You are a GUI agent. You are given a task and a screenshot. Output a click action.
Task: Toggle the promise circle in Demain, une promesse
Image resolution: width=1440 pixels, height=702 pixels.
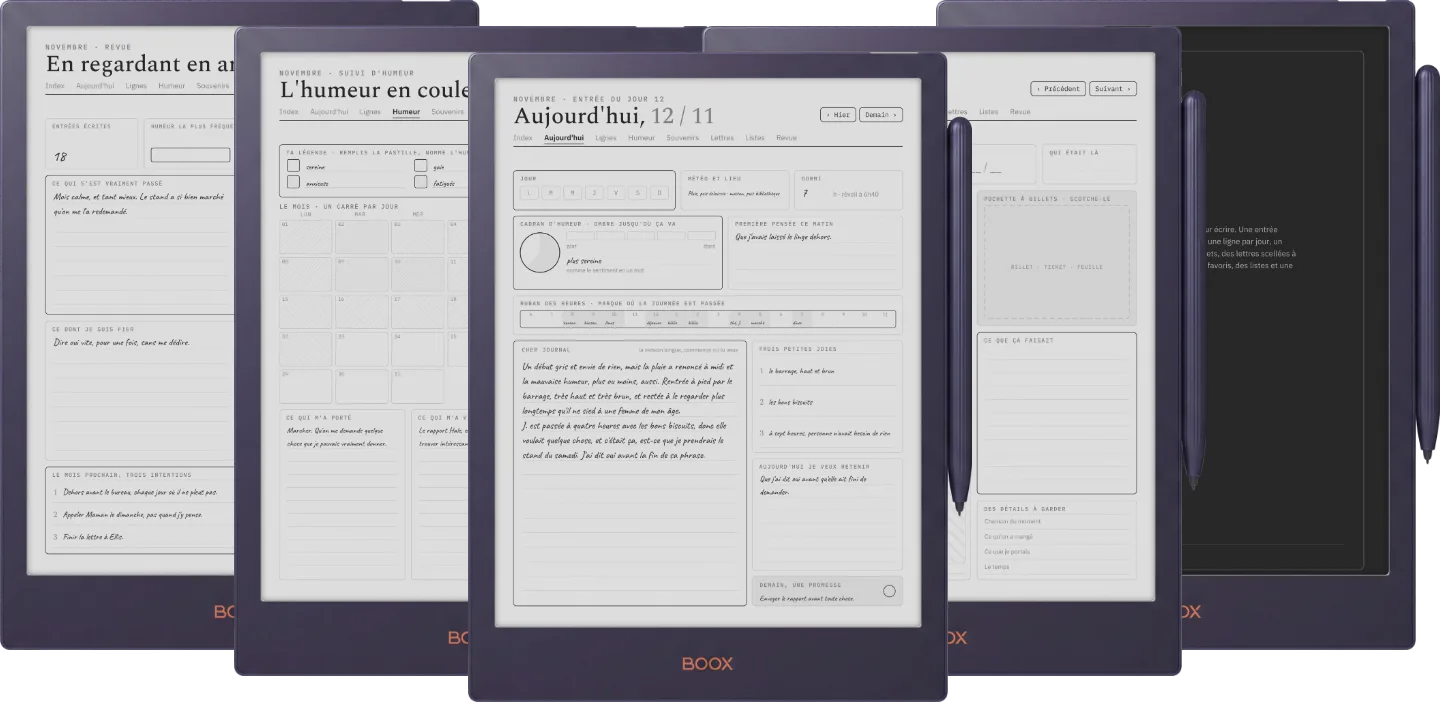[x=889, y=591]
